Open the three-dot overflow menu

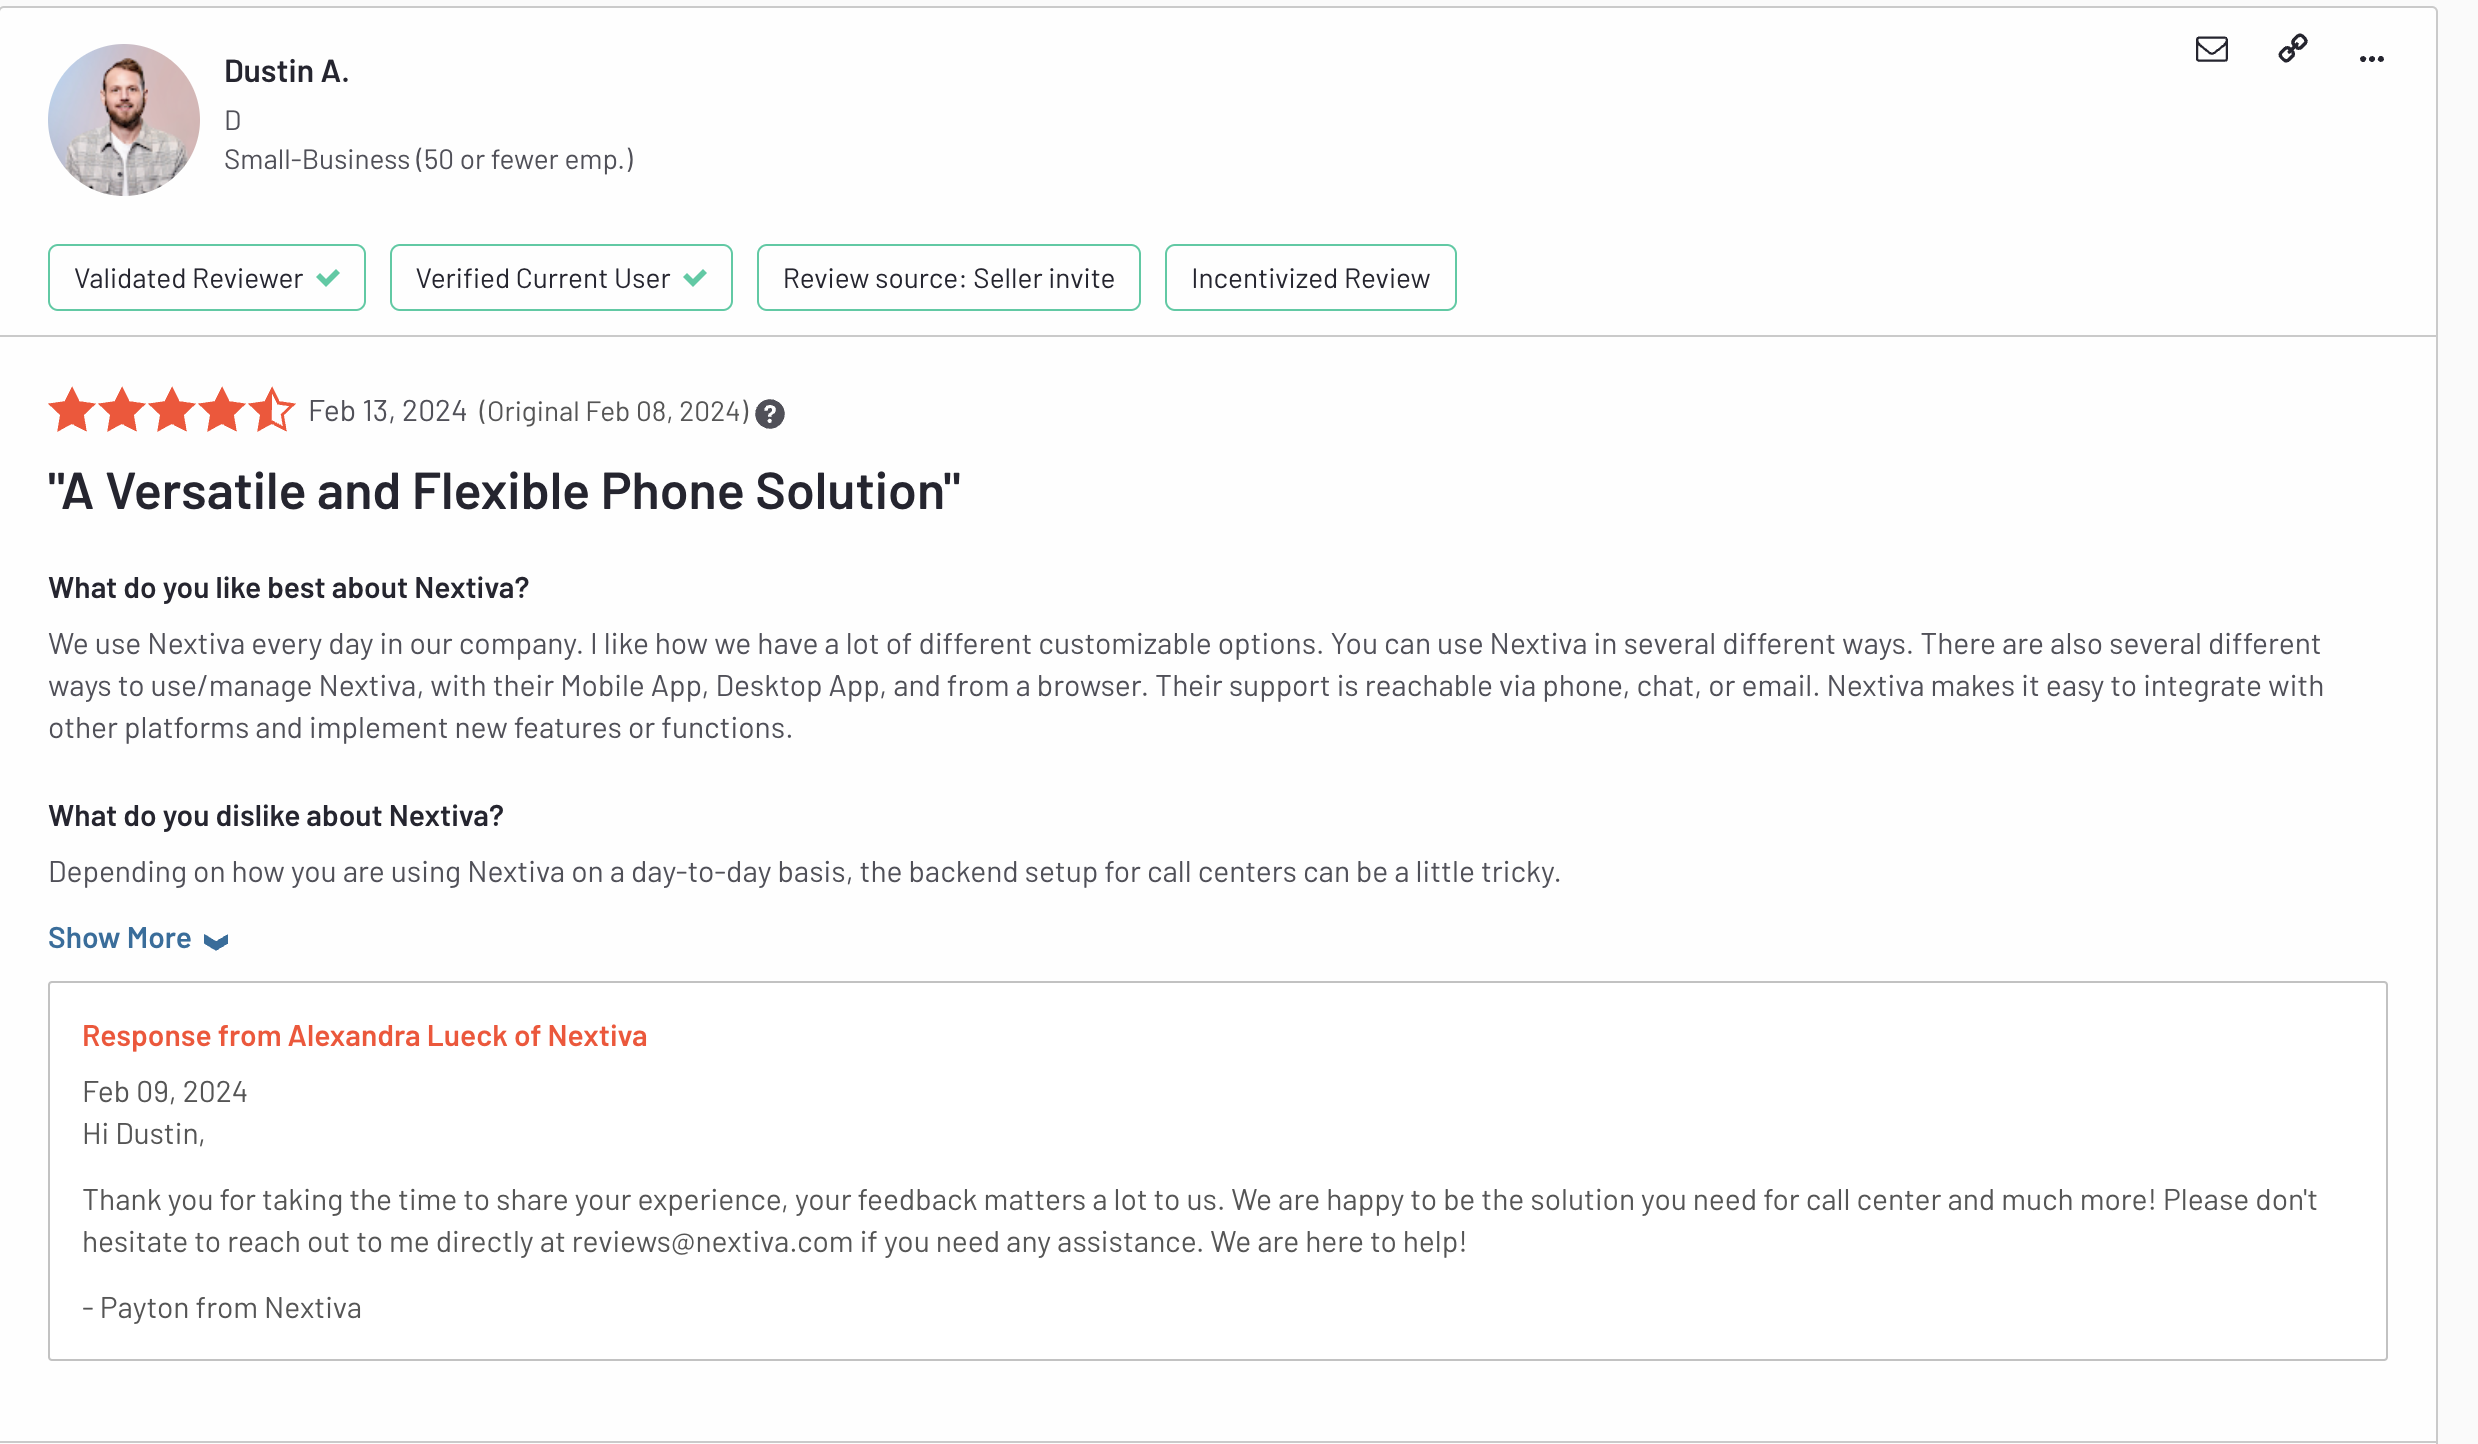pos(2371,57)
